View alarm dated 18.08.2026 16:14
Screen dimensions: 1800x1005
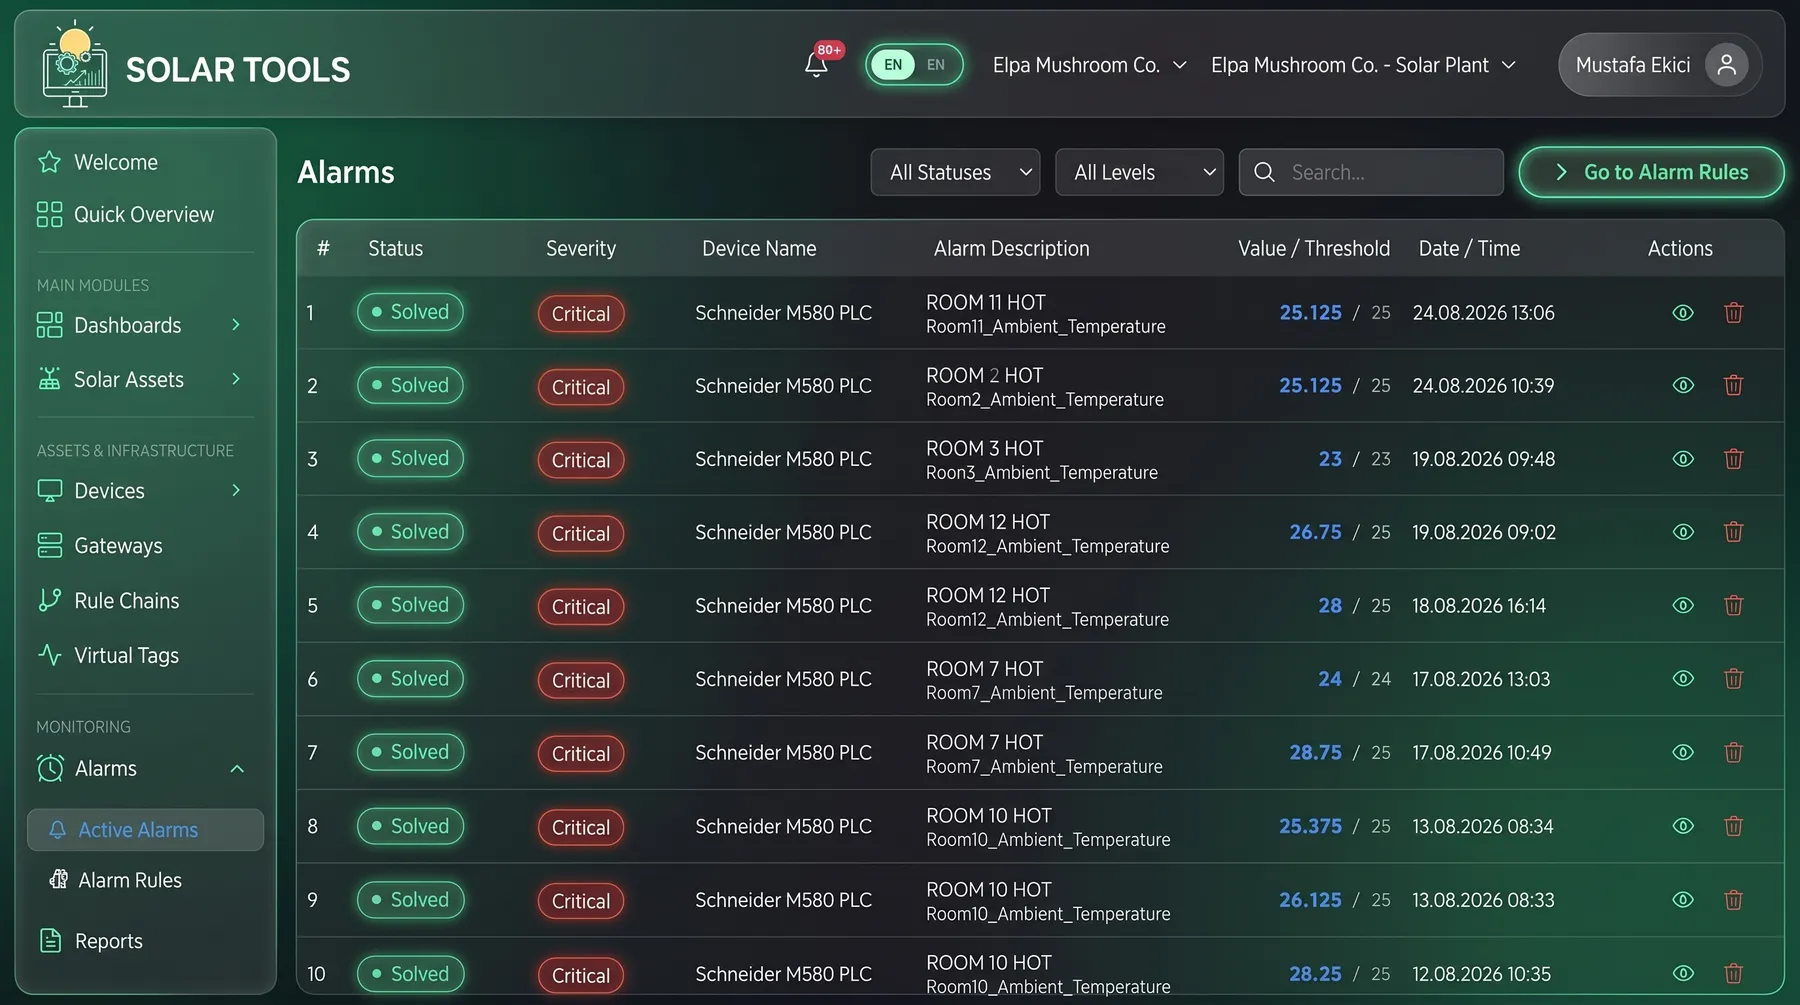[1683, 606]
